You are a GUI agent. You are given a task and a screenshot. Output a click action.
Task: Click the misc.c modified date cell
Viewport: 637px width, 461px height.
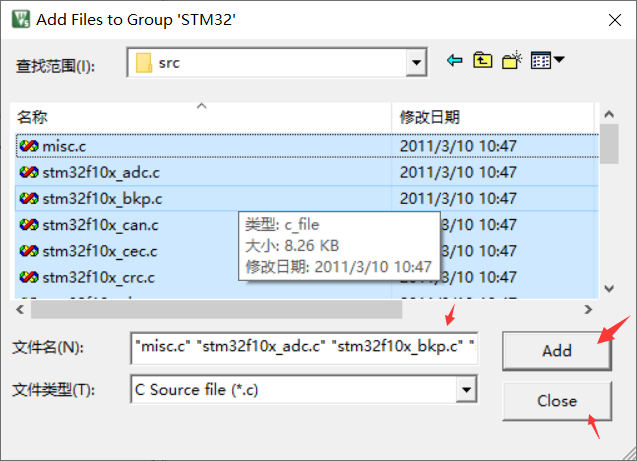coord(458,146)
